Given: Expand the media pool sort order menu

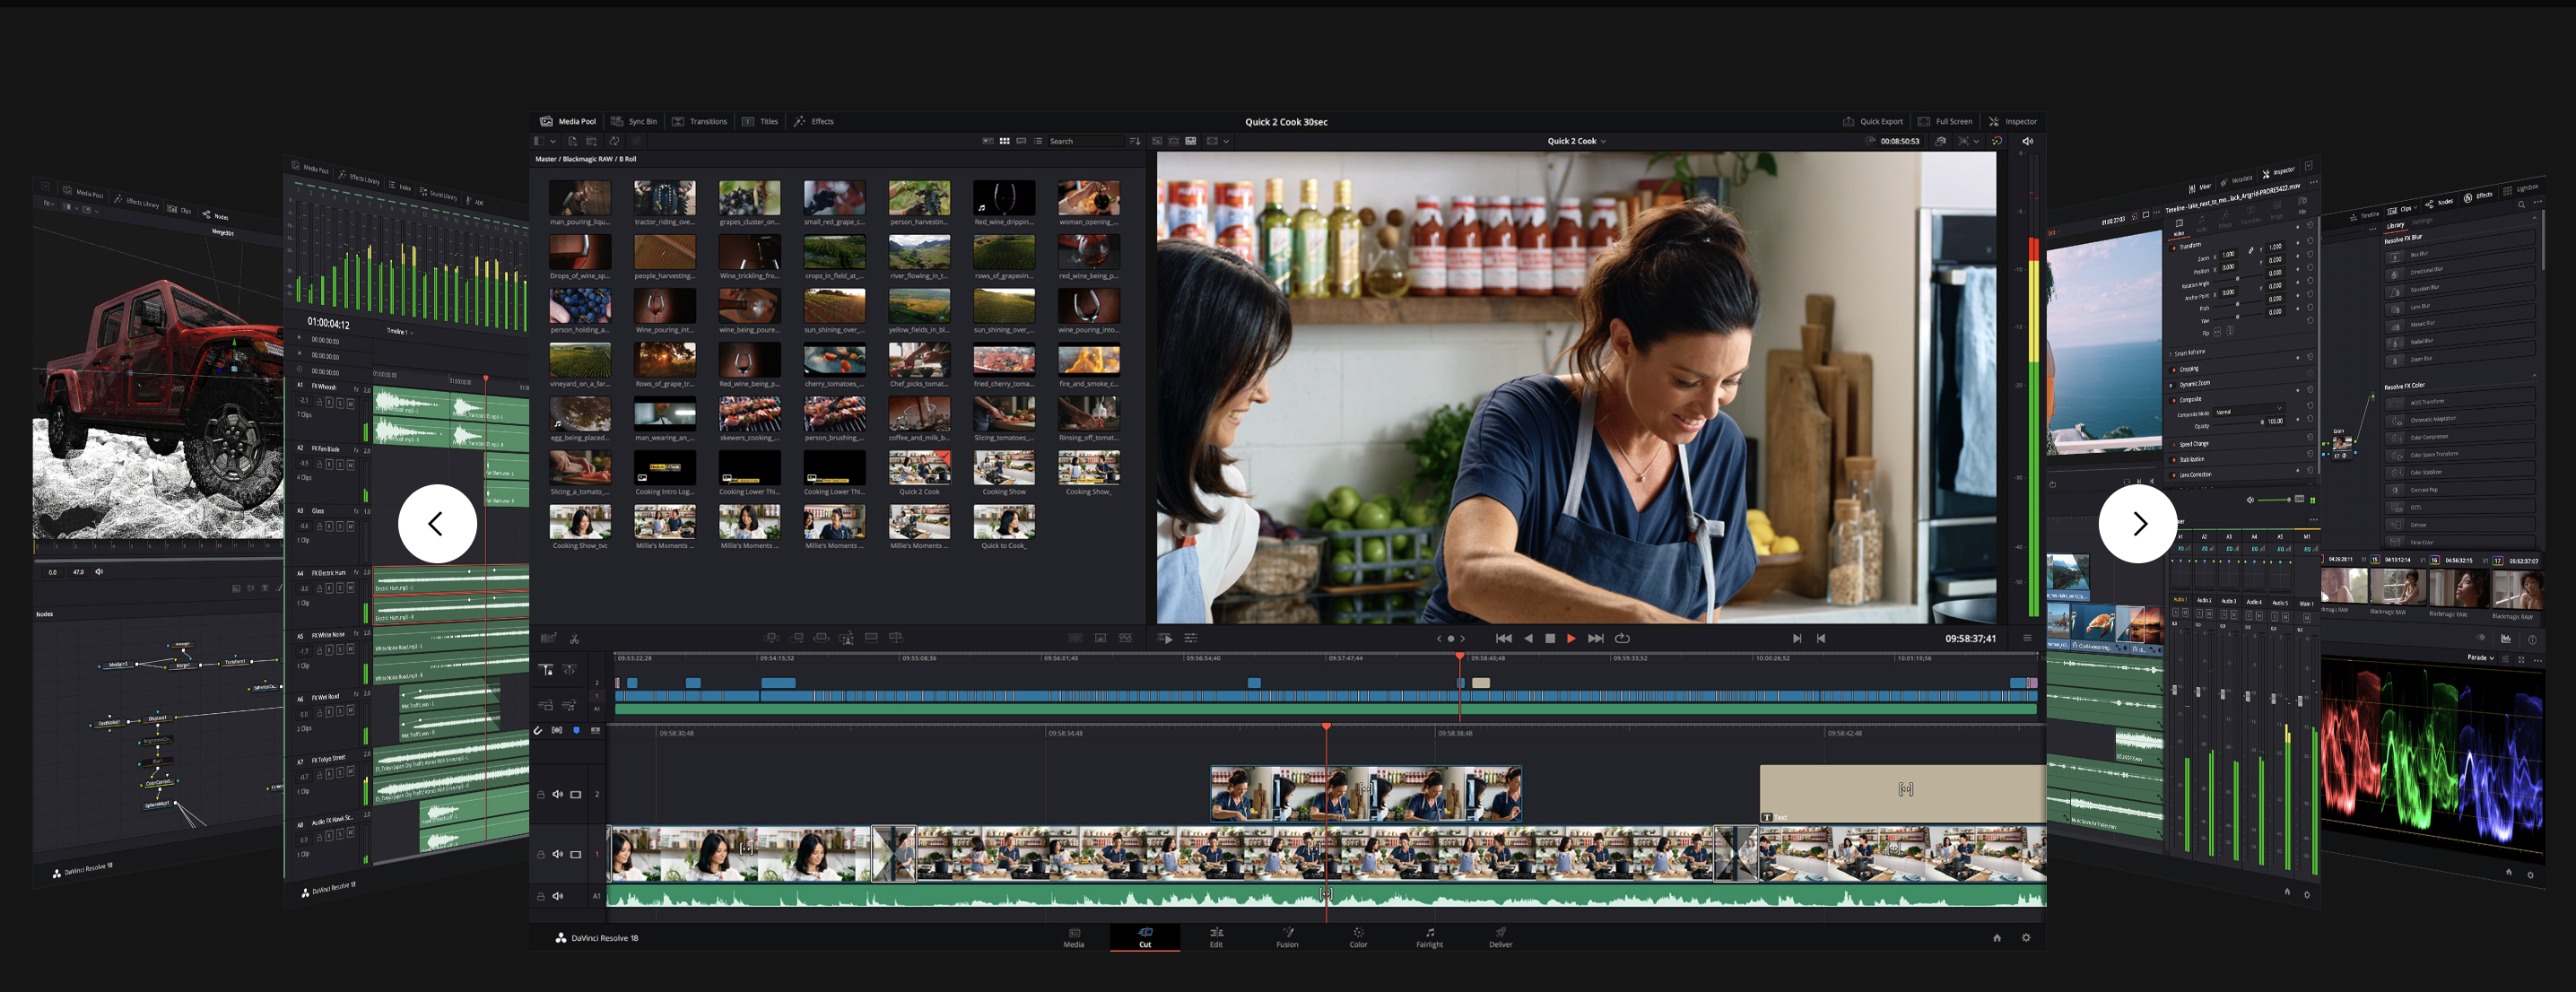Looking at the screenshot, I should coord(1134,141).
